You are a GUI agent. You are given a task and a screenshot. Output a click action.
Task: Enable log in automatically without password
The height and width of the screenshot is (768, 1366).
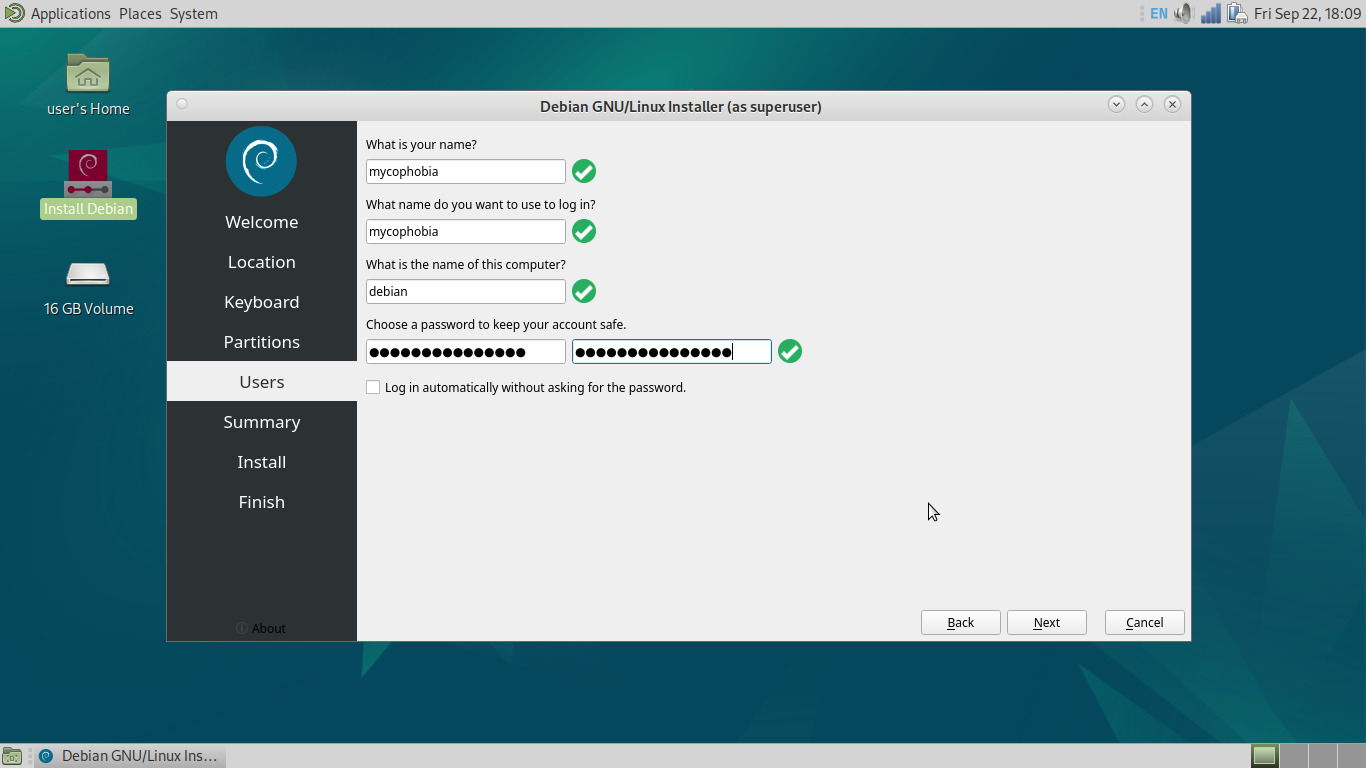click(373, 387)
